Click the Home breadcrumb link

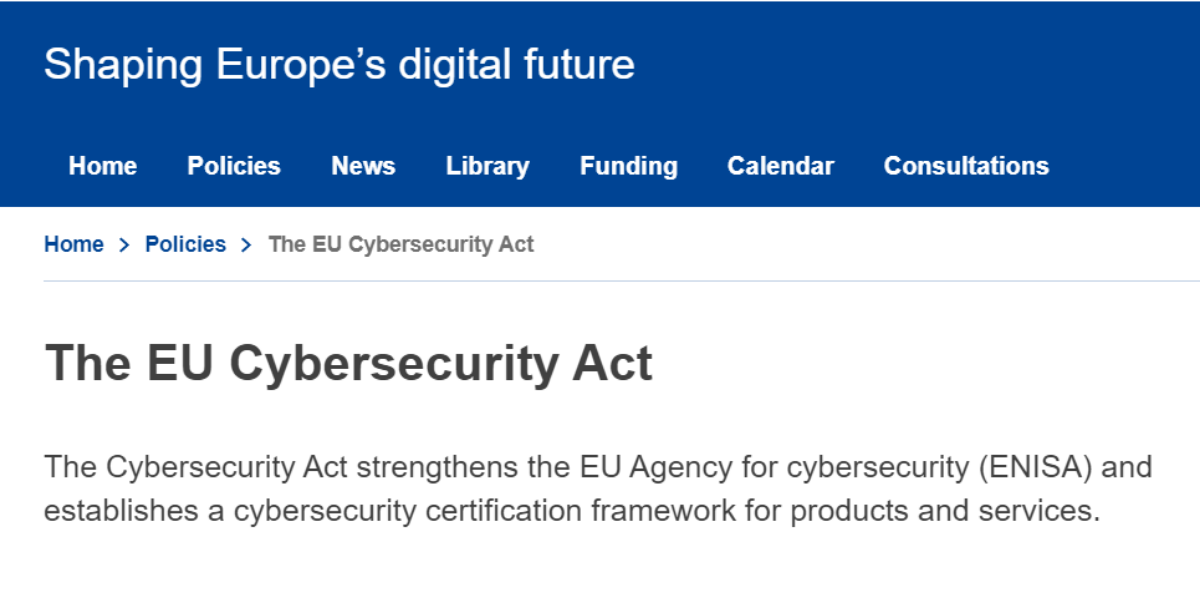pos(74,244)
